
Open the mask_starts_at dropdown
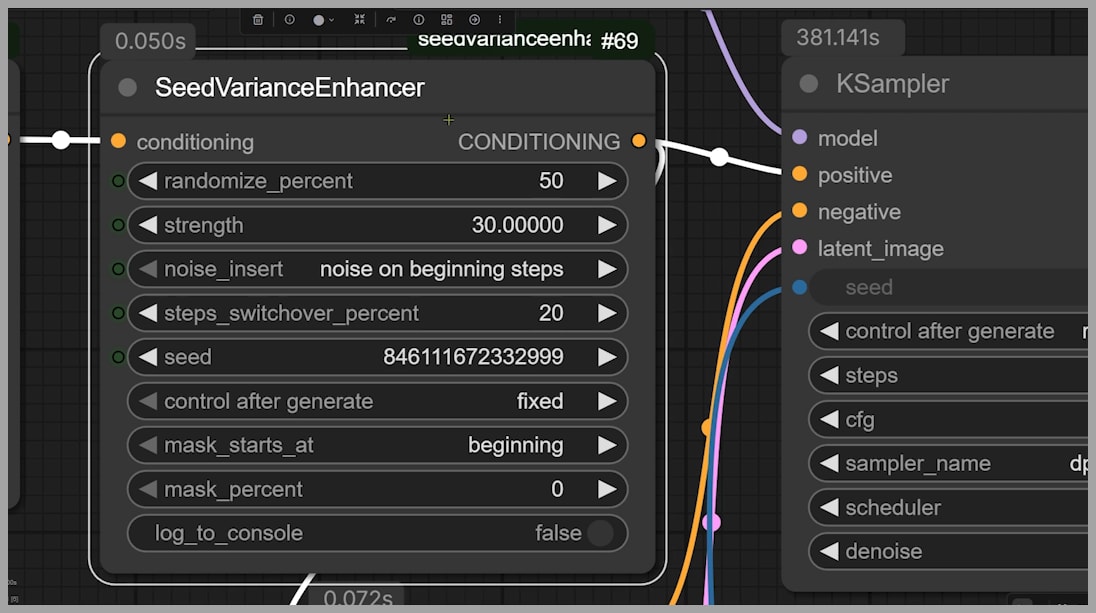378,445
